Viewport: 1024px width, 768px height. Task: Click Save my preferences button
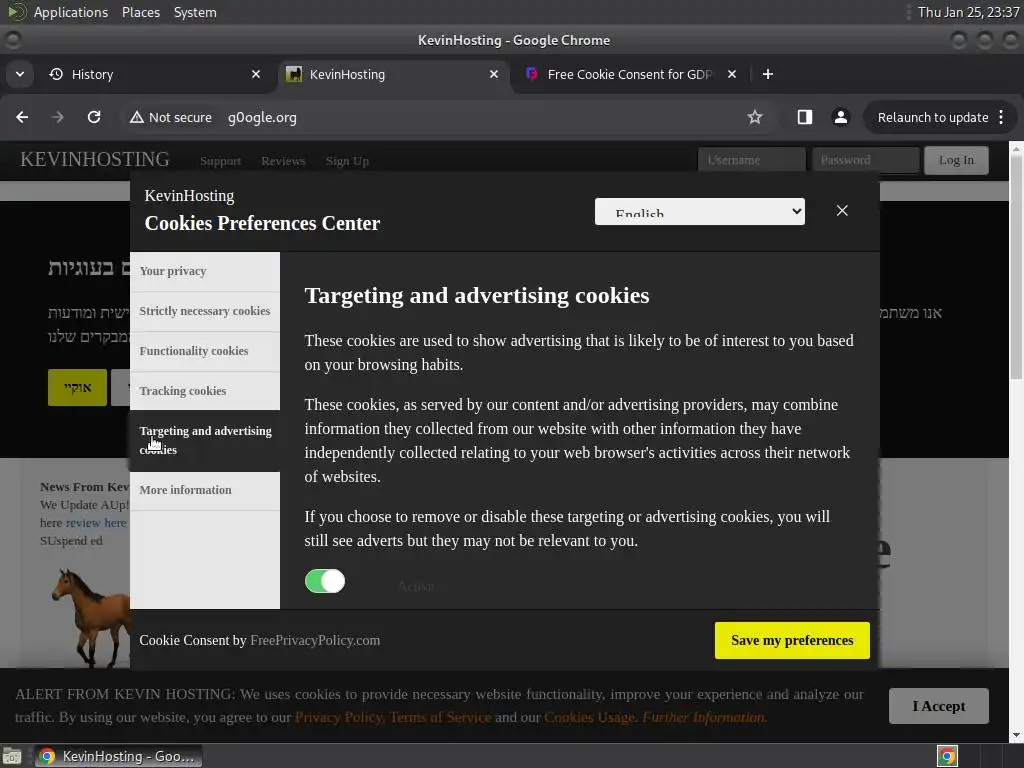[792, 640]
